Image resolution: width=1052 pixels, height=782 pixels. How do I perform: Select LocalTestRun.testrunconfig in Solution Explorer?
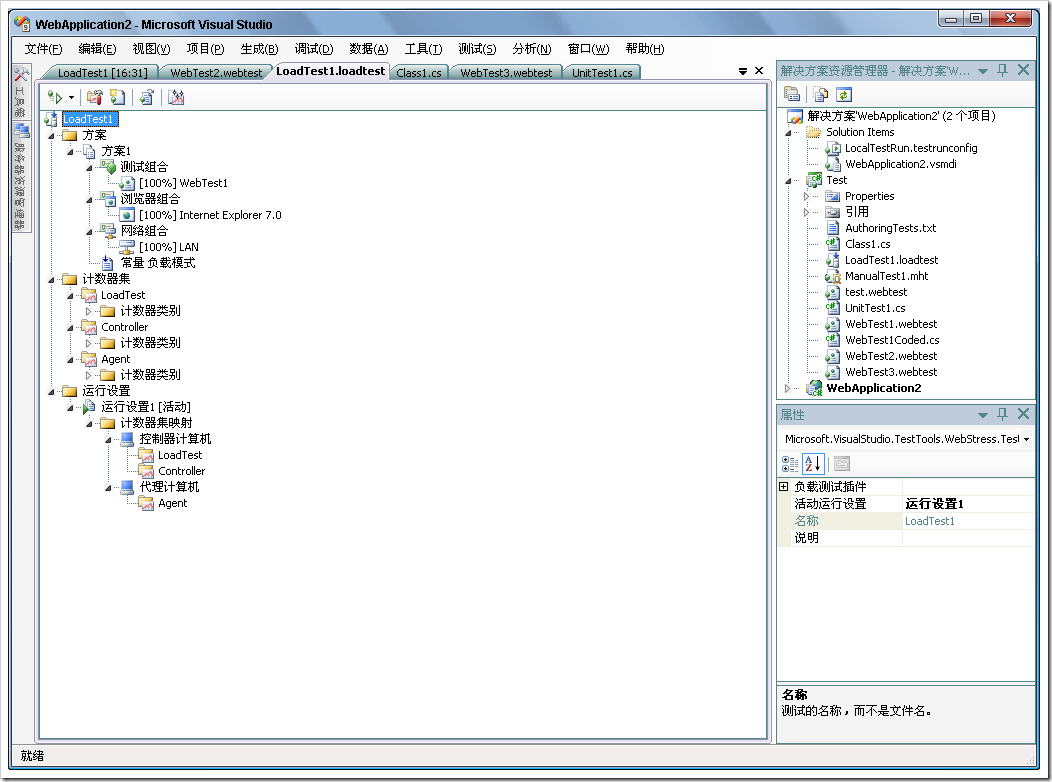(x=910, y=148)
